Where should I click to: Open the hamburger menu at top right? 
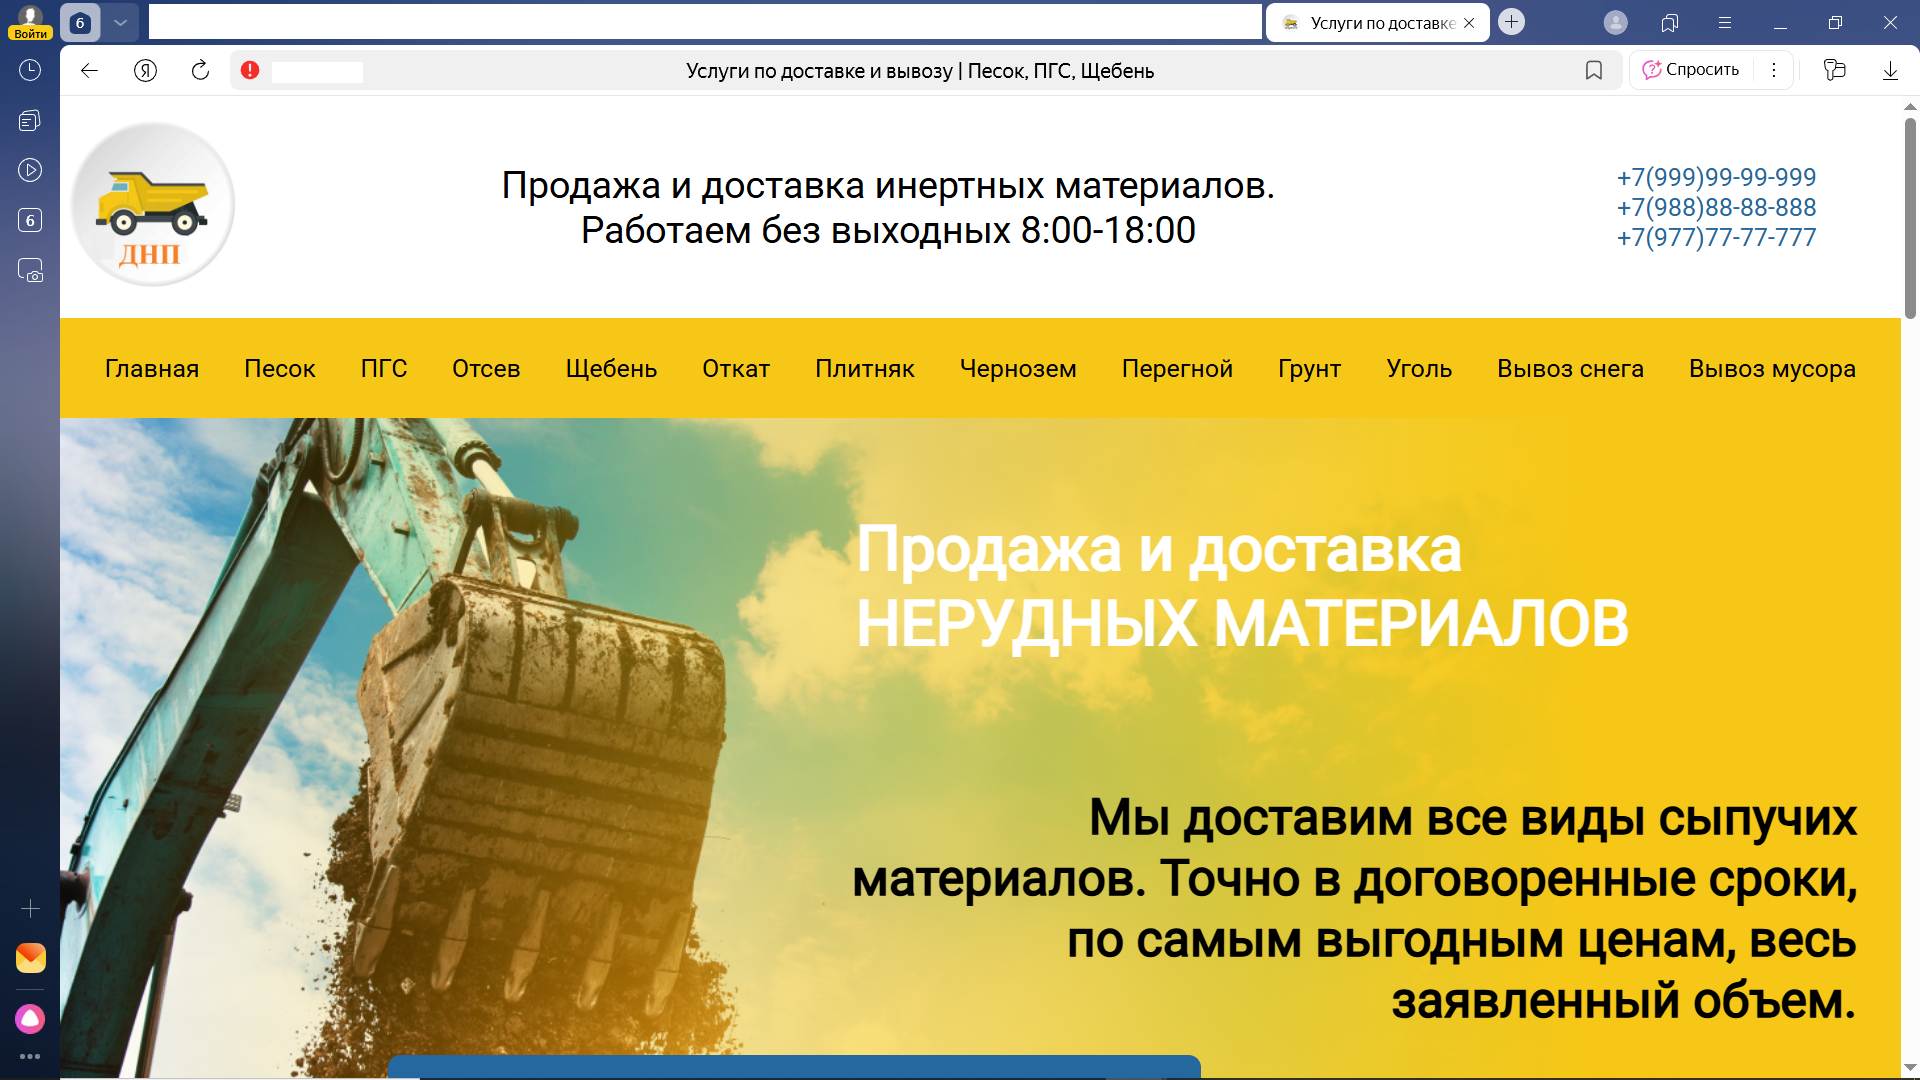point(1725,22)
